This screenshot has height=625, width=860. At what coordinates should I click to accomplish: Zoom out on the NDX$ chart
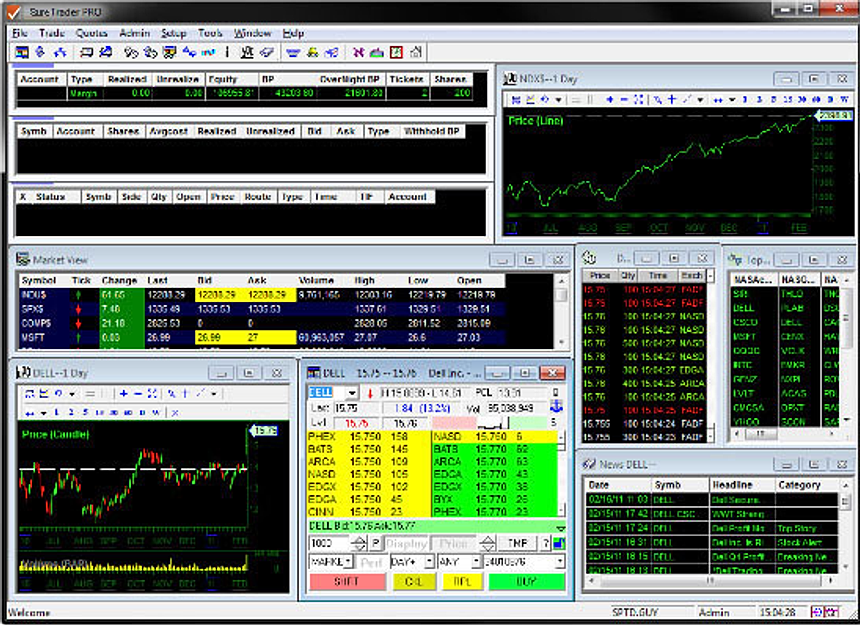pos(624,99)
